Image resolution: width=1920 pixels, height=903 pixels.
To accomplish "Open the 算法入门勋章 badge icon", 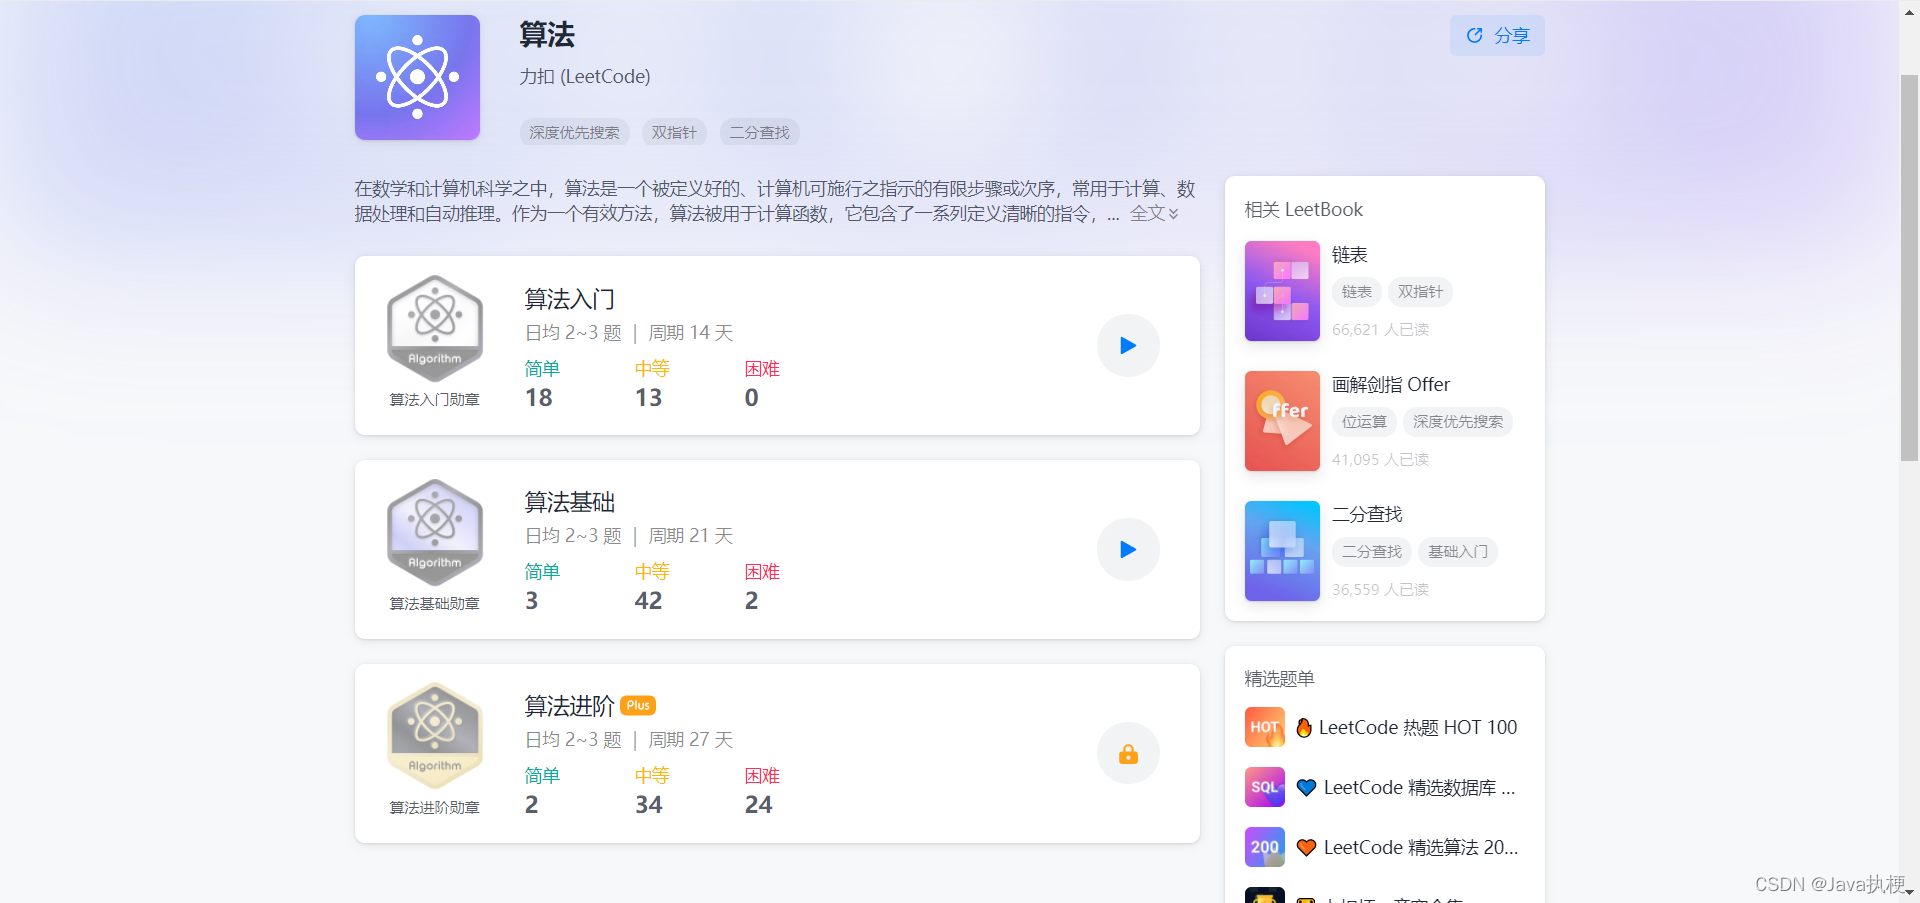I will tap(435, 328).
